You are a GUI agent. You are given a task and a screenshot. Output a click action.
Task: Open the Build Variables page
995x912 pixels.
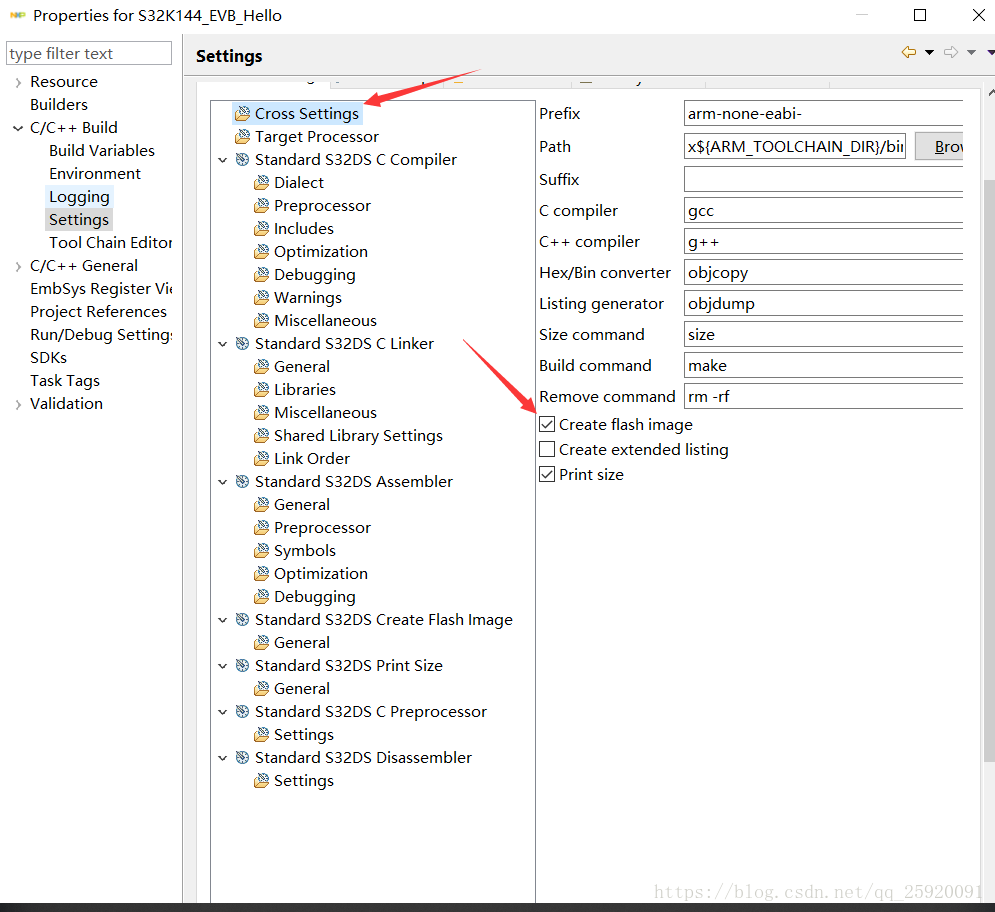pyautogui.click(x=102, y=150)
